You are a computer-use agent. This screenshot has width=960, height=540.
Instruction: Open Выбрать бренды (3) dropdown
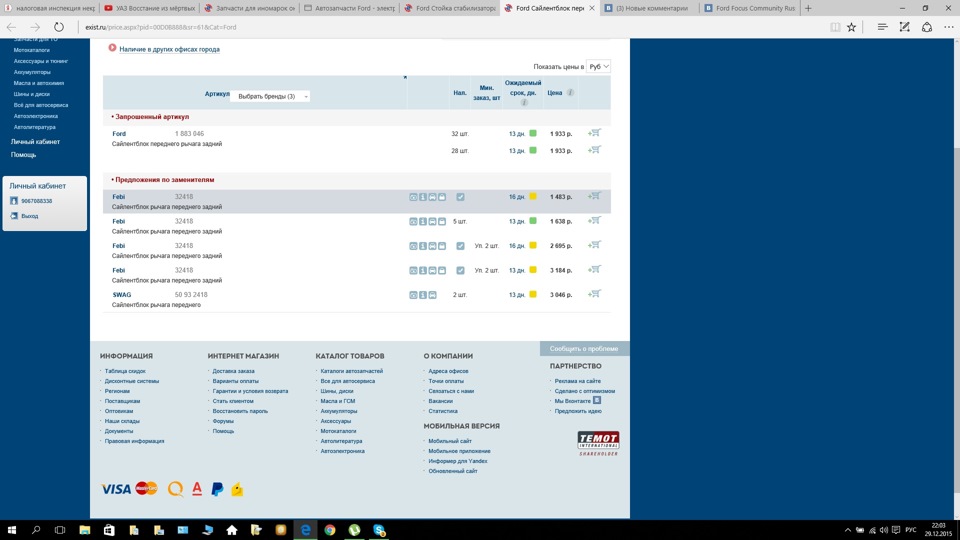[270, 96]
